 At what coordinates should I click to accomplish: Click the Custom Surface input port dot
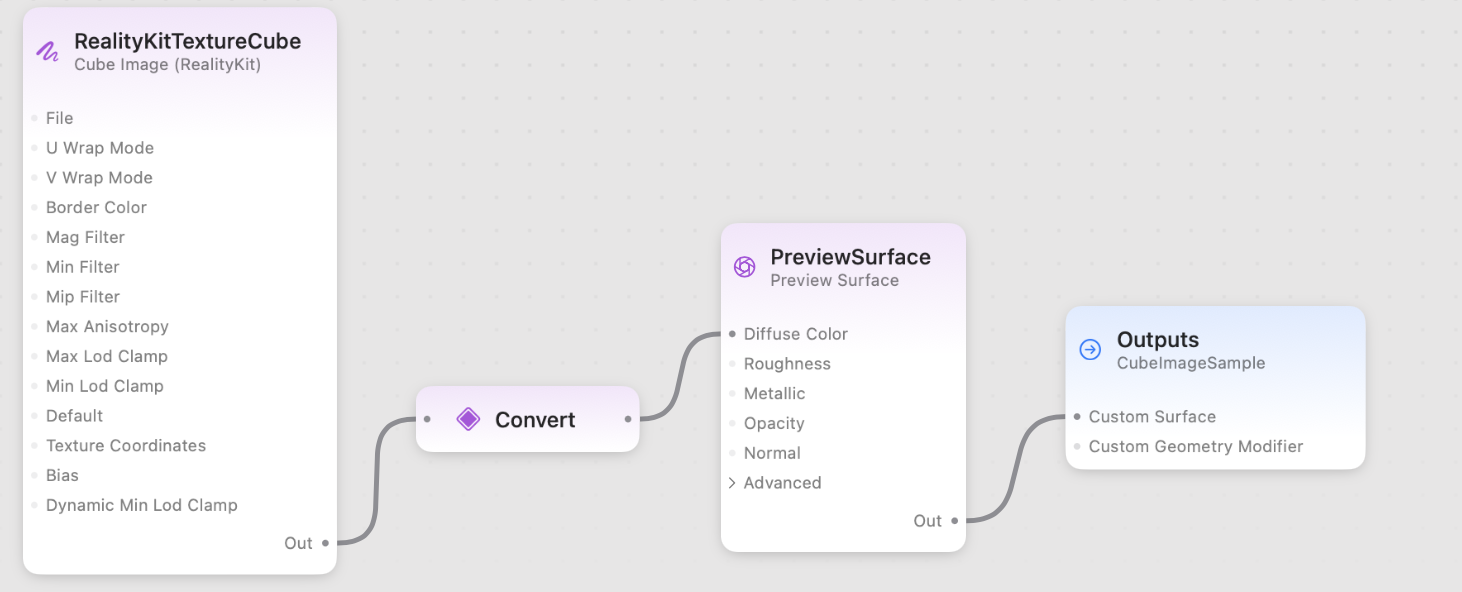(1075, 417)
